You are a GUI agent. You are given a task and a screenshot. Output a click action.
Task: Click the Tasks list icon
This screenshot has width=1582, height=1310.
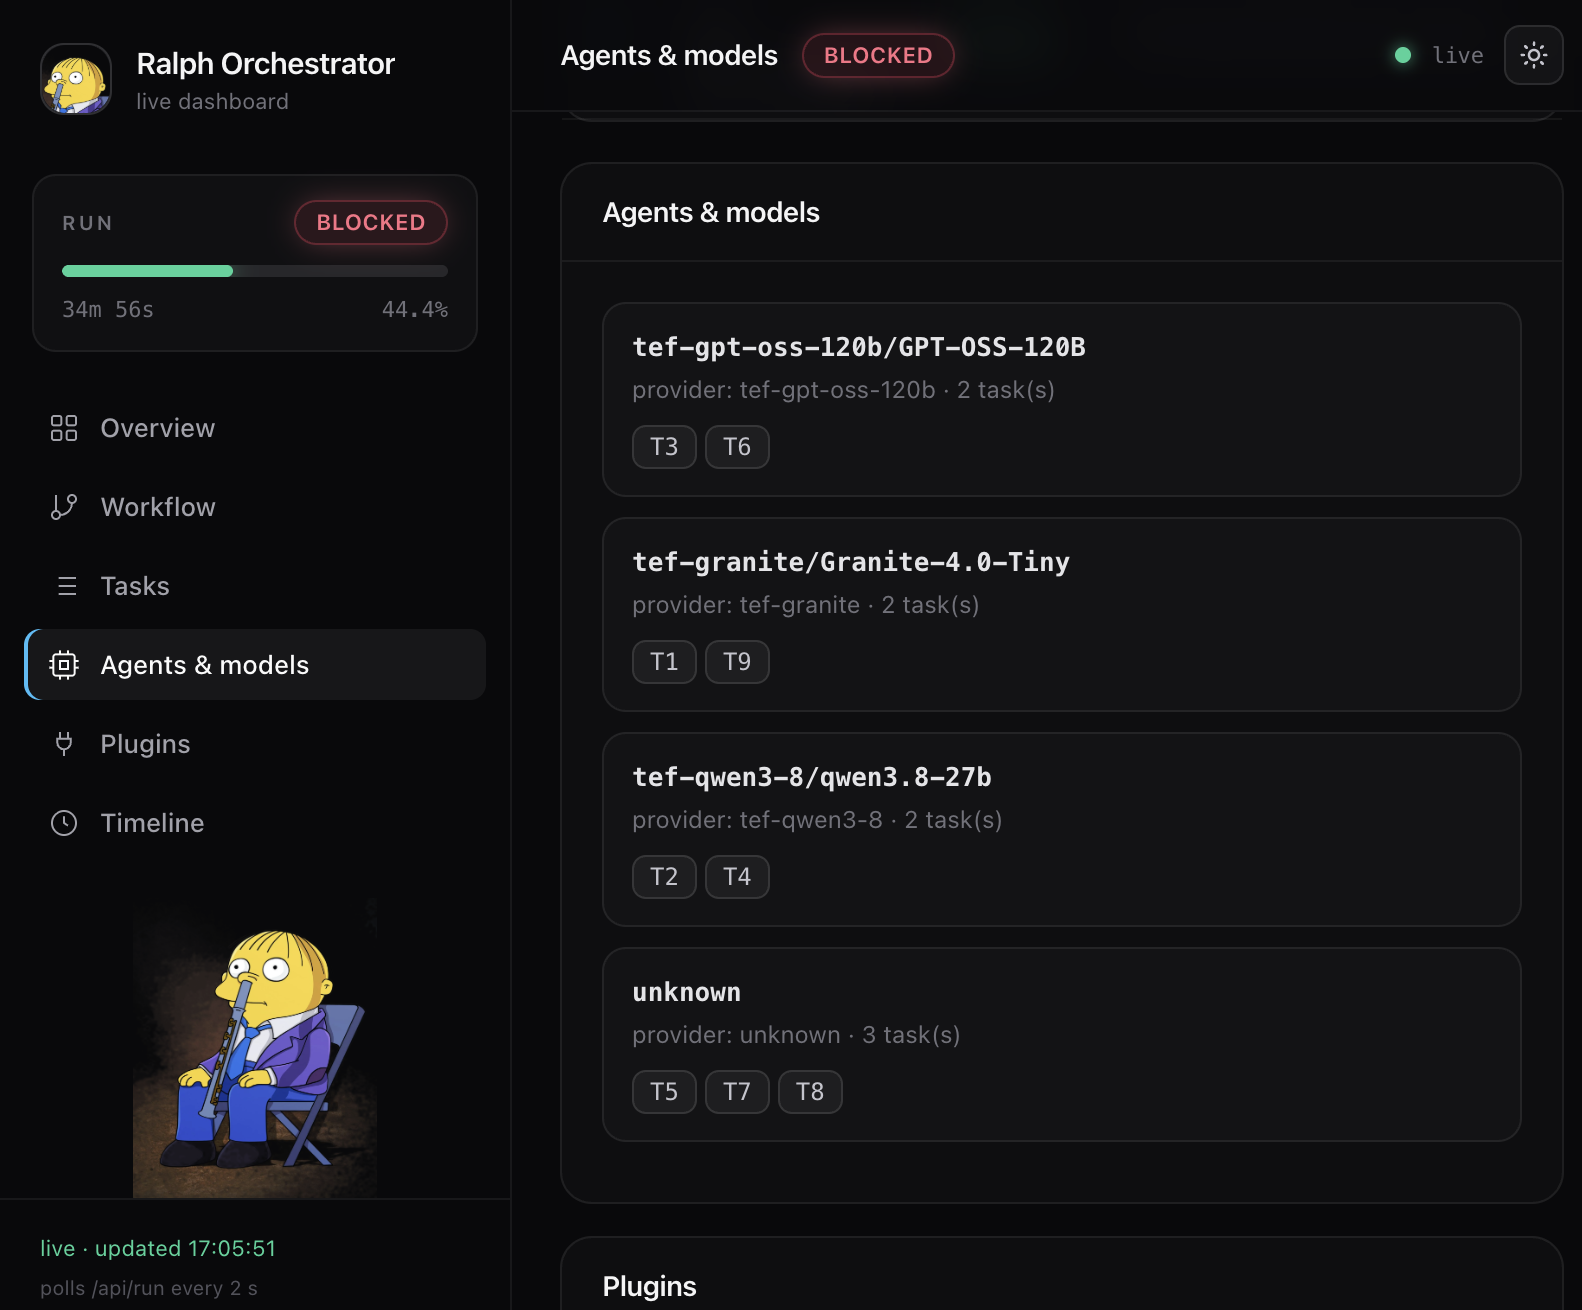[66, 586]
